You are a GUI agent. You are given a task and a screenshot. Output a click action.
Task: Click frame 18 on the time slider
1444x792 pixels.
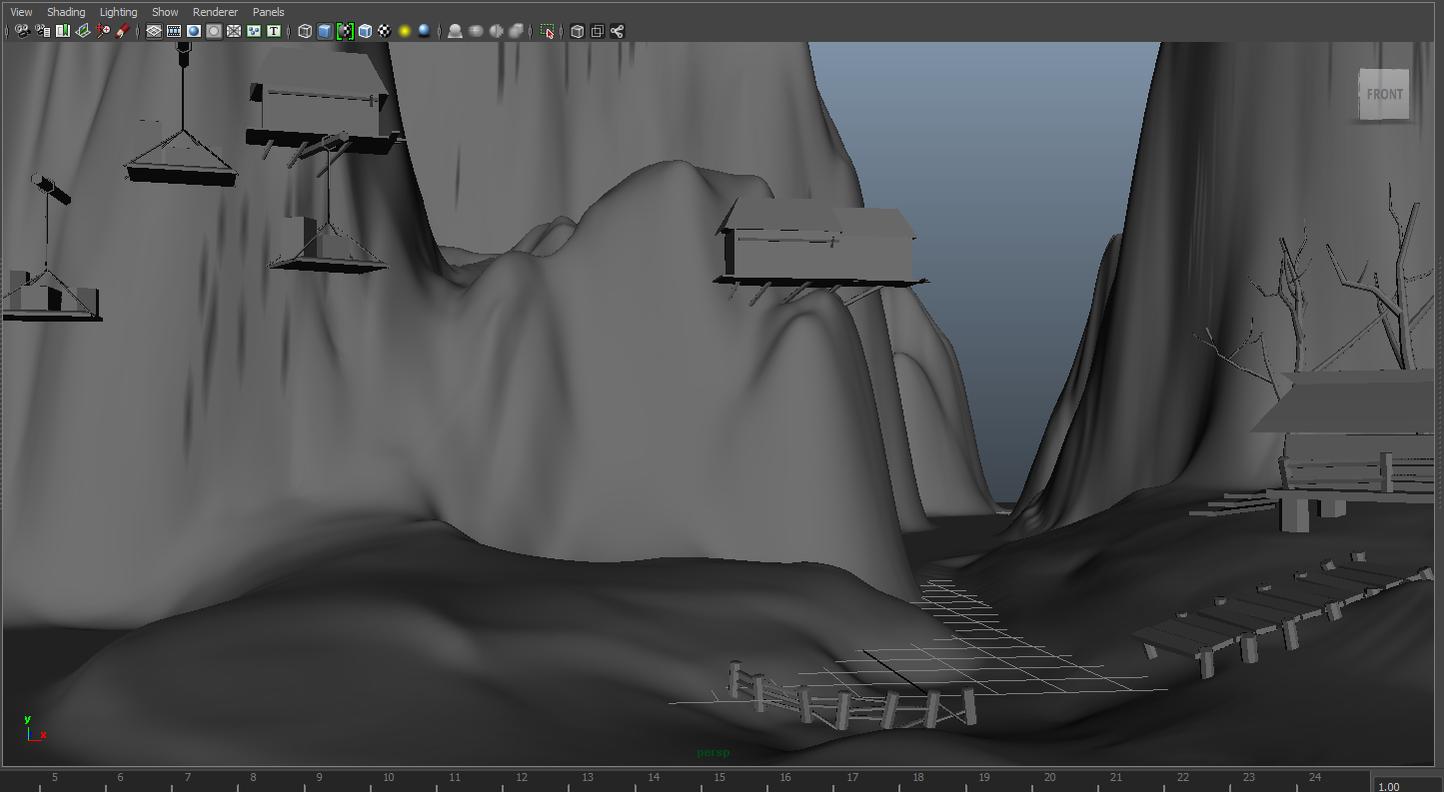pos(918,779)
